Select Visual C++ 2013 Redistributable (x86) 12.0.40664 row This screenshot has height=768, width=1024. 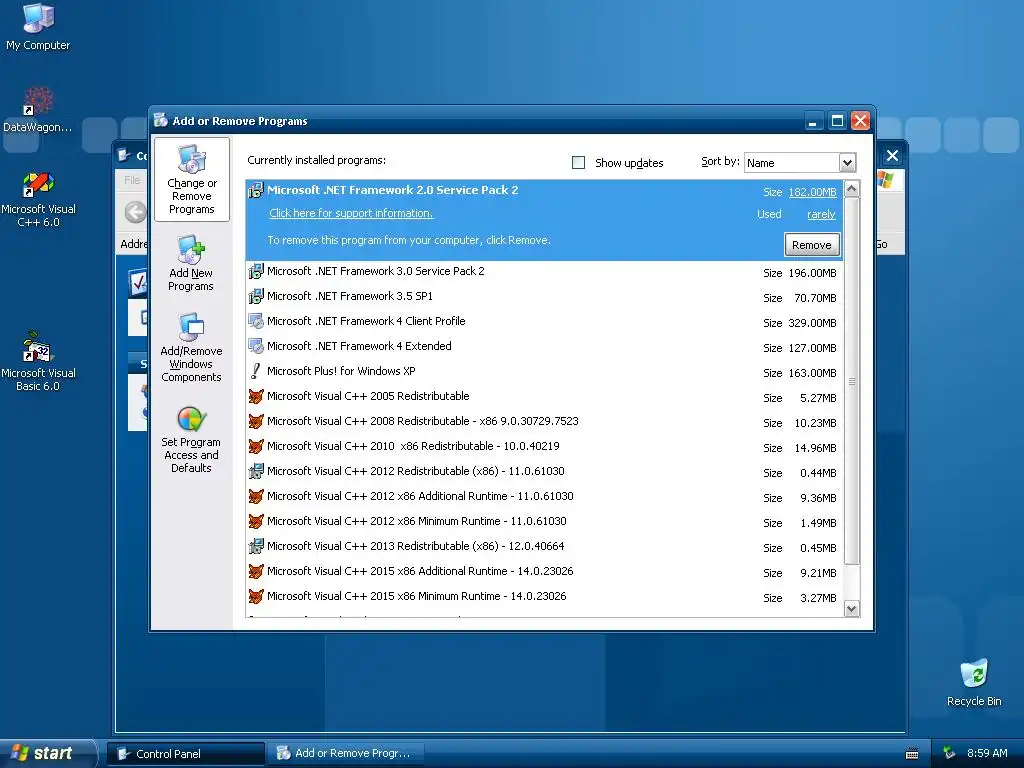point(545,547)
